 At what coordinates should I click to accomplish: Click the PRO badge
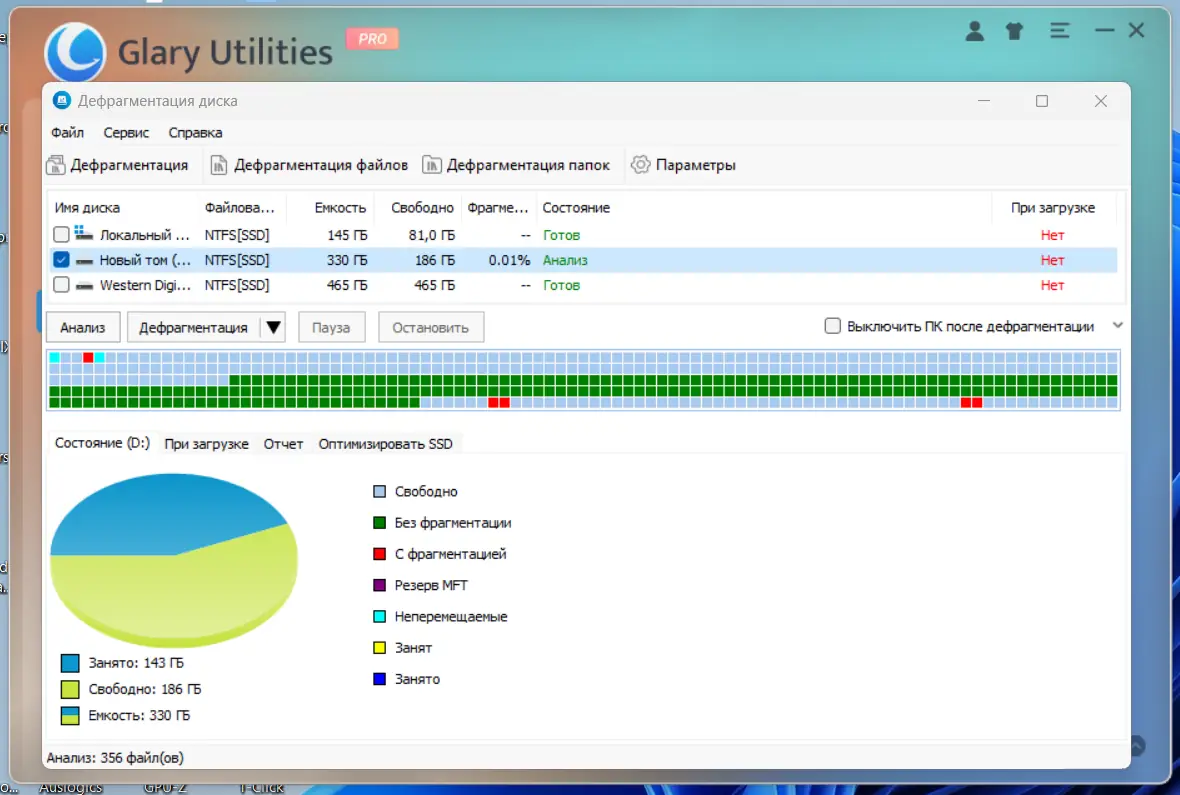pos(372,38)
